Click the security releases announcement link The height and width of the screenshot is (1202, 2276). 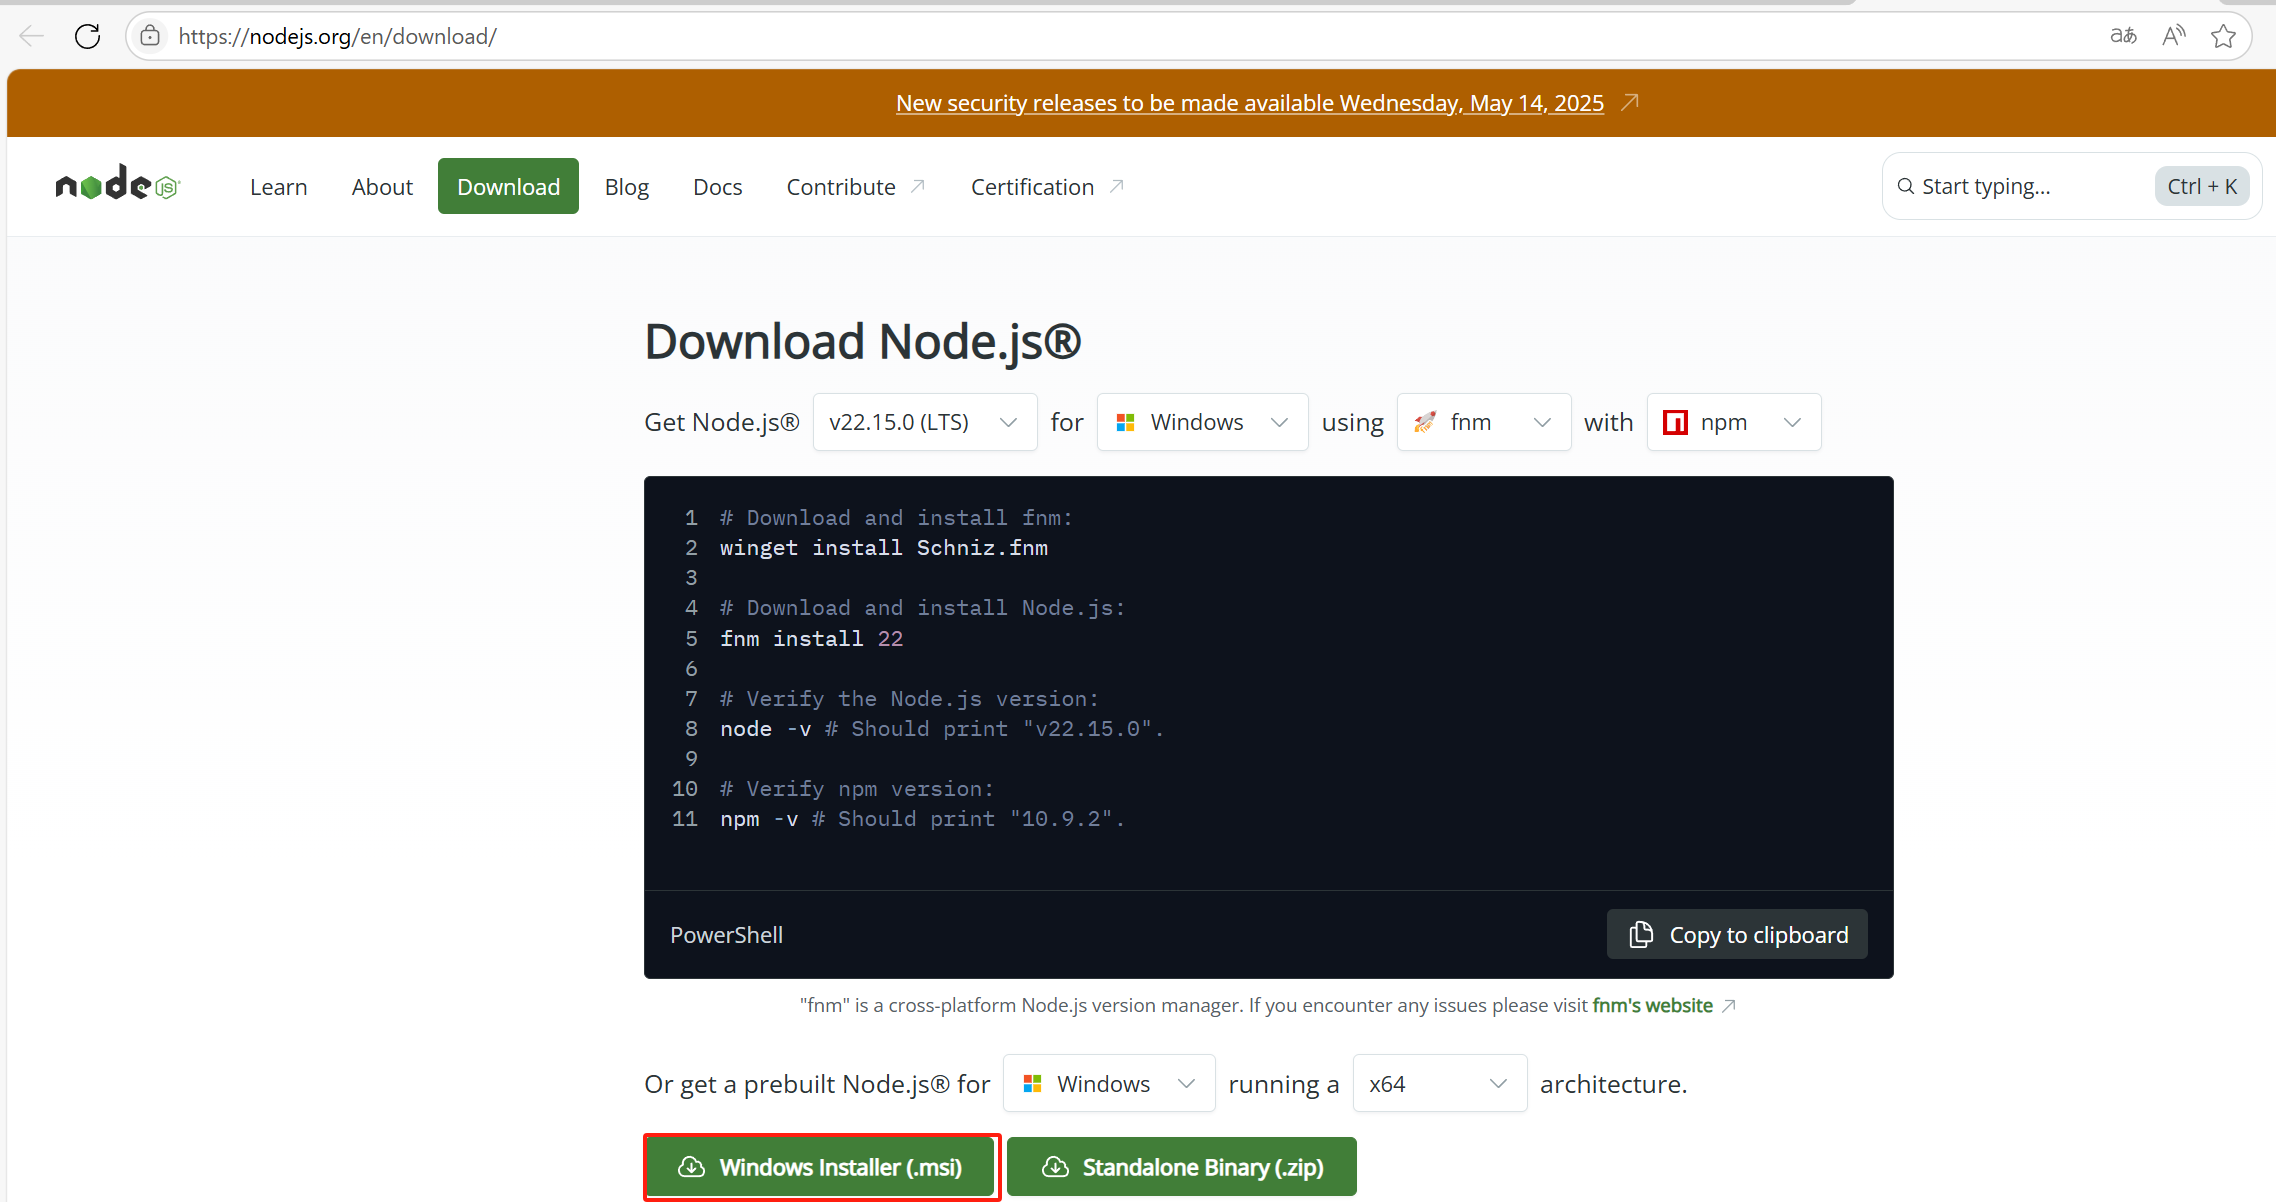(x=1250, y=103)
